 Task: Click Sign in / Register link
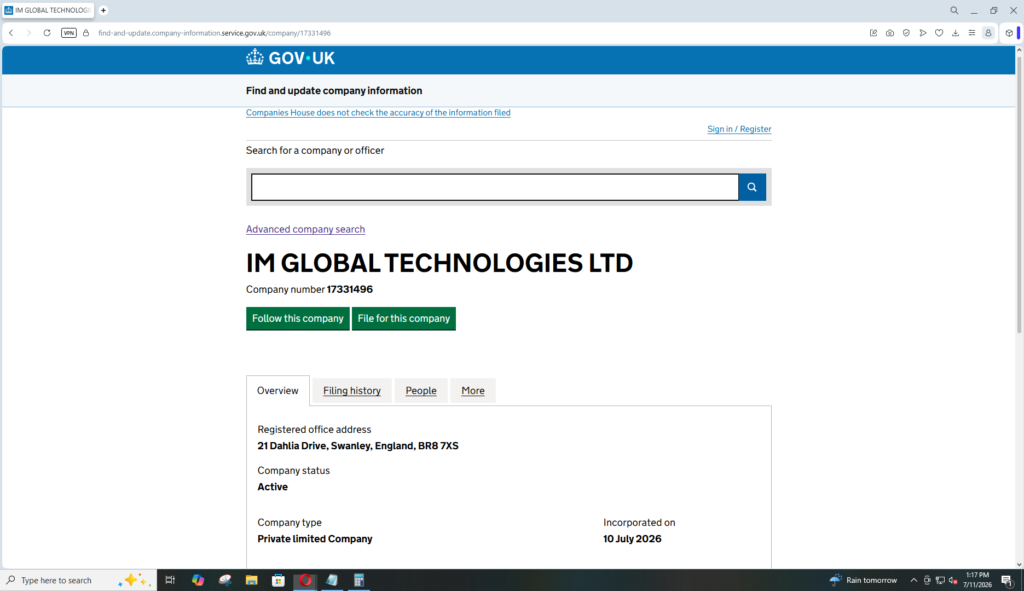[739, 129]
